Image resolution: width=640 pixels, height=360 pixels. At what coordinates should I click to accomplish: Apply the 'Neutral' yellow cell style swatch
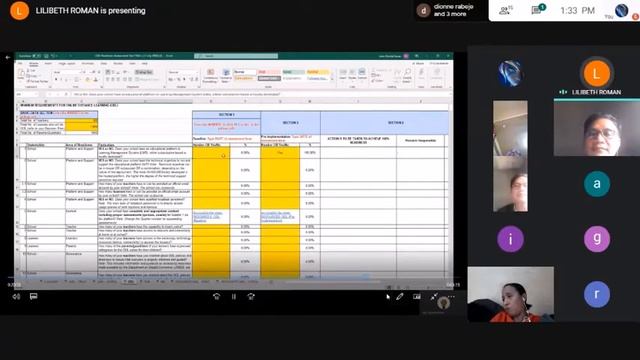click(318, 72)
